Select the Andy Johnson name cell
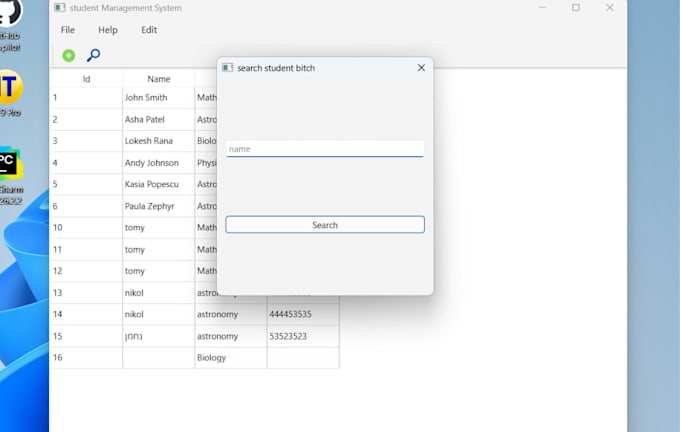This screenshot has height=432, width=680. (159, 163)
